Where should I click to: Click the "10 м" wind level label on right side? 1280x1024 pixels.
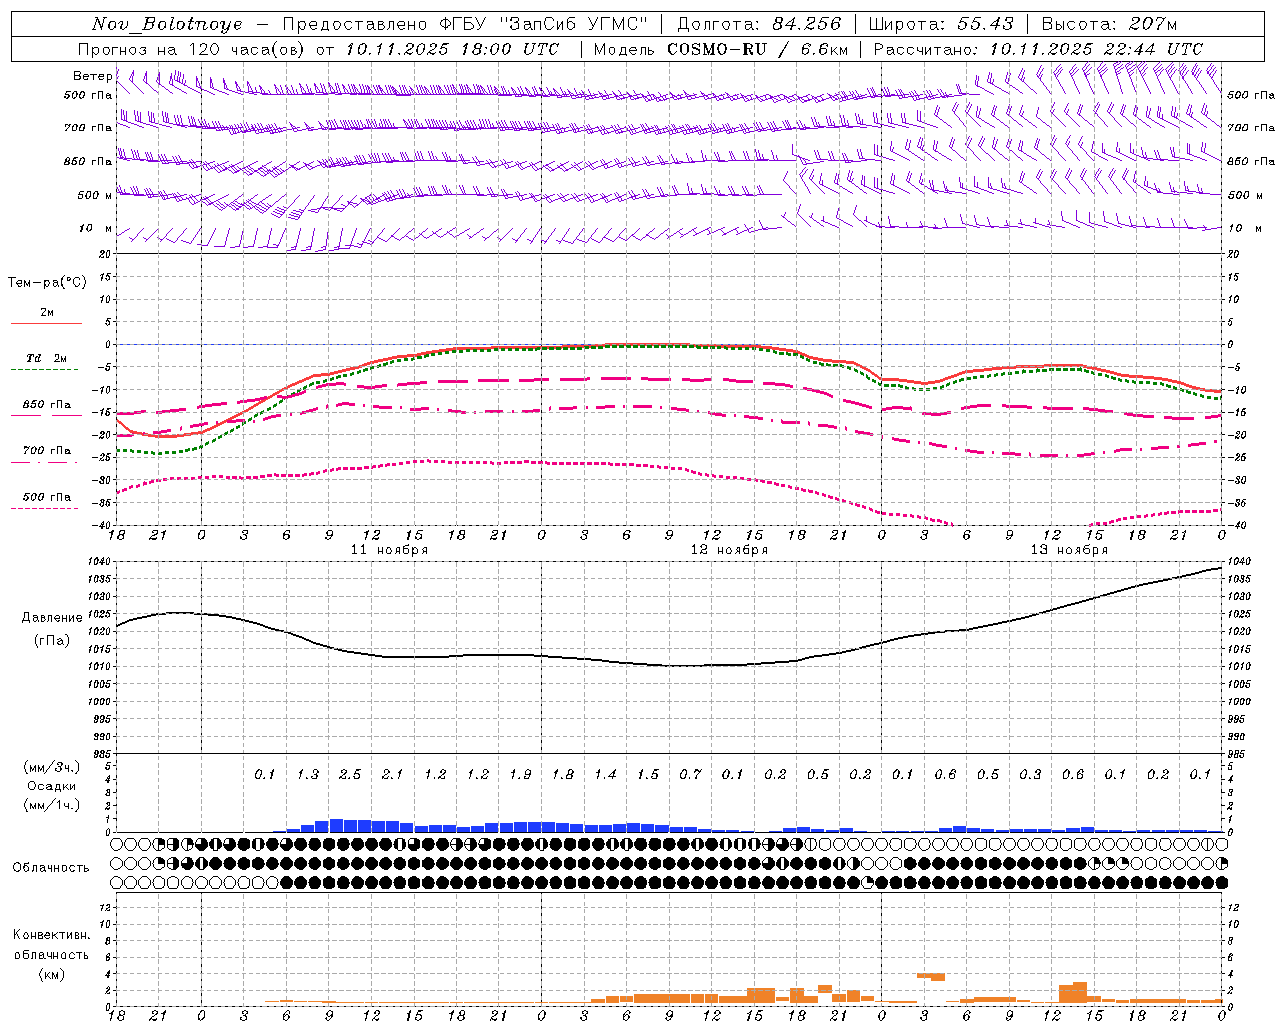point(1244,229)
